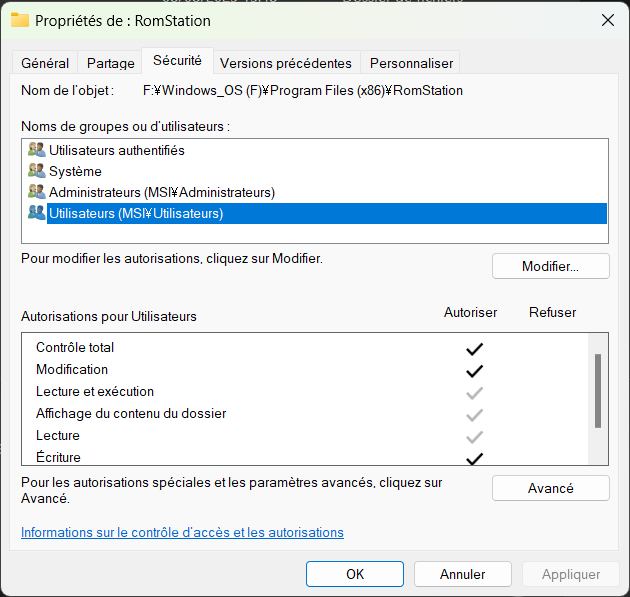630x597 pixels.
Task: Click the Utilisateurs (MSI) group icon
Action: (x=37, y=213)
